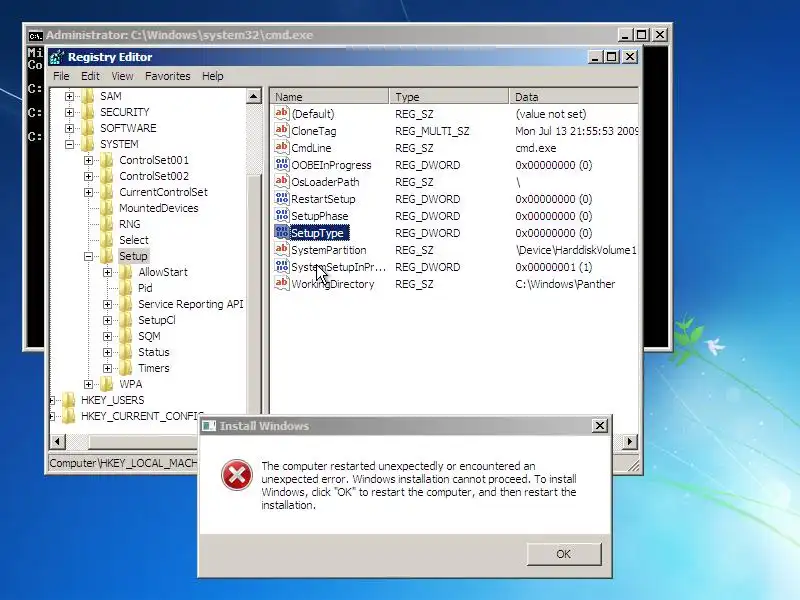Open the View menu
Image resolution: width=800 pixels, height=600 pixels.
[x=122, y=76]
